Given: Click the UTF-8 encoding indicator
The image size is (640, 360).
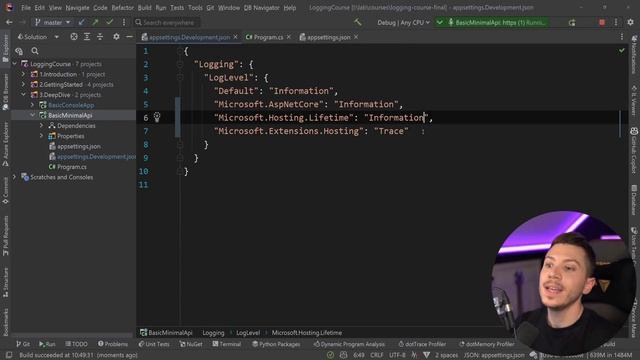Looking at the screenshot, I should point(397,355).
